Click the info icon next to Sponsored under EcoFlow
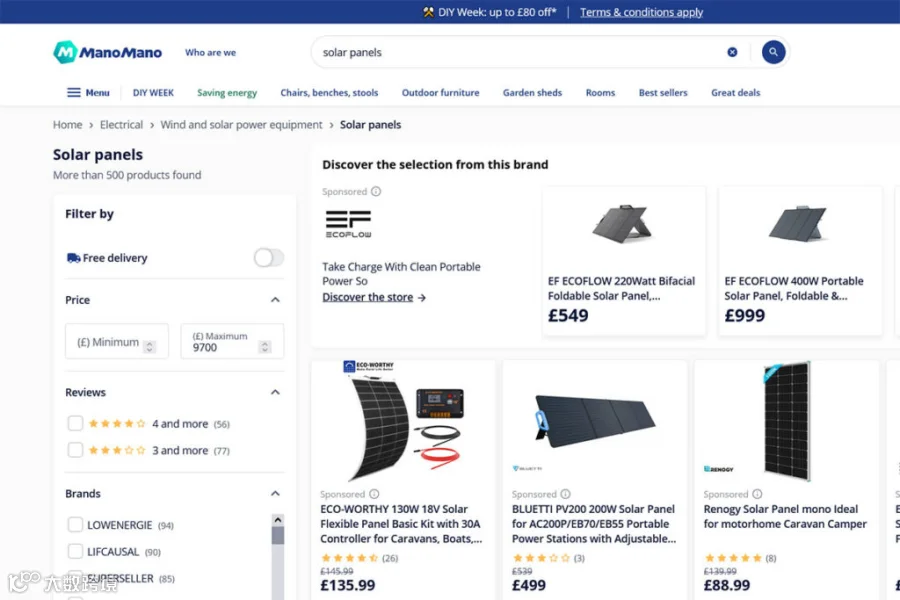The width and height of the screenshot is (900, 600). pyautogui.click(x=376, y=191)
